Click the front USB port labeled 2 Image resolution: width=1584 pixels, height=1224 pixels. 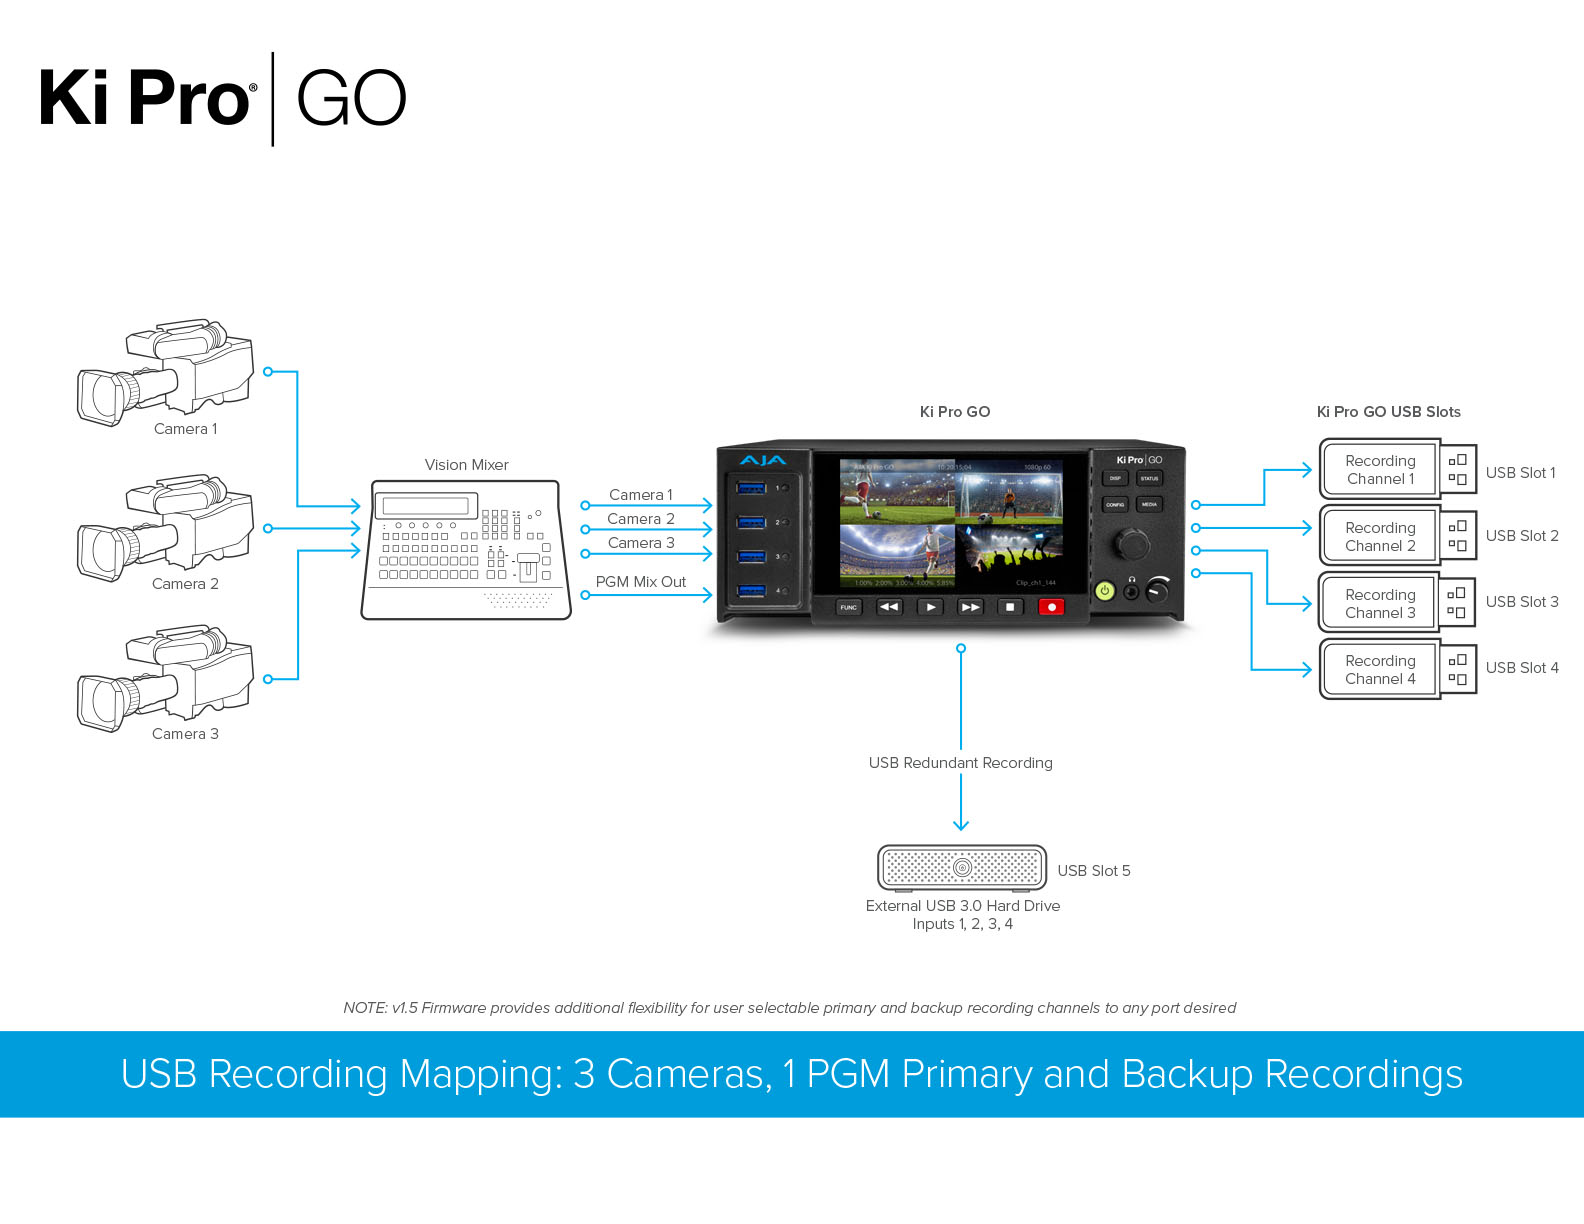[x=751, y=522]
